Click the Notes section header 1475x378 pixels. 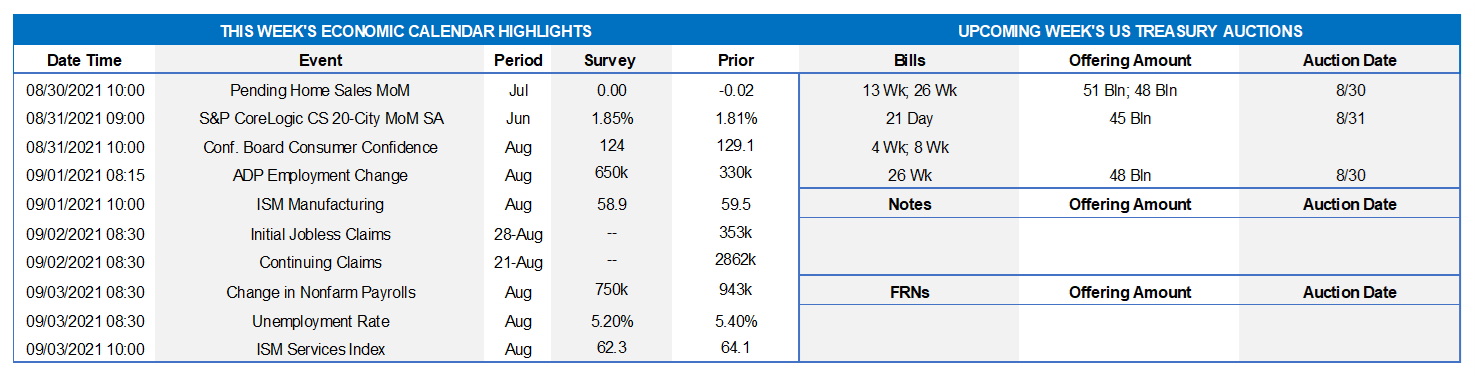point(909,205)
